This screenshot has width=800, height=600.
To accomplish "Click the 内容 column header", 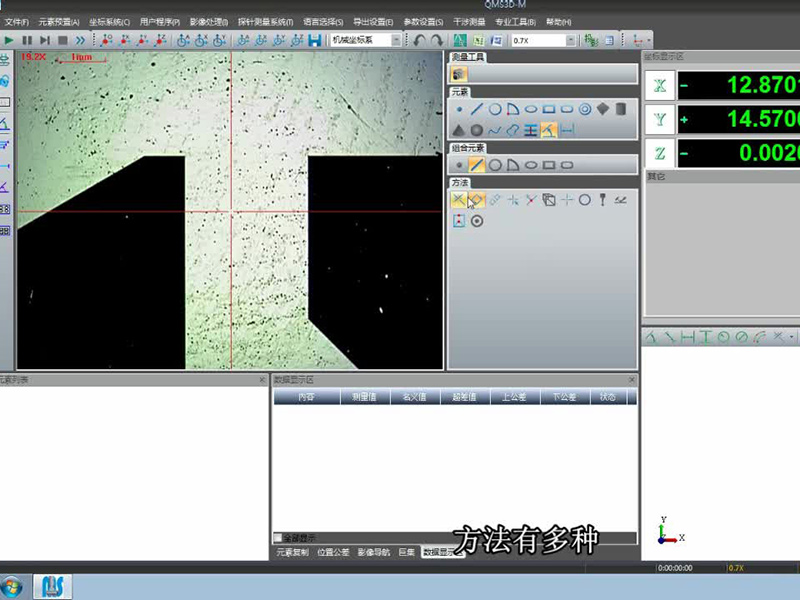I will click(x=307, y=397).
